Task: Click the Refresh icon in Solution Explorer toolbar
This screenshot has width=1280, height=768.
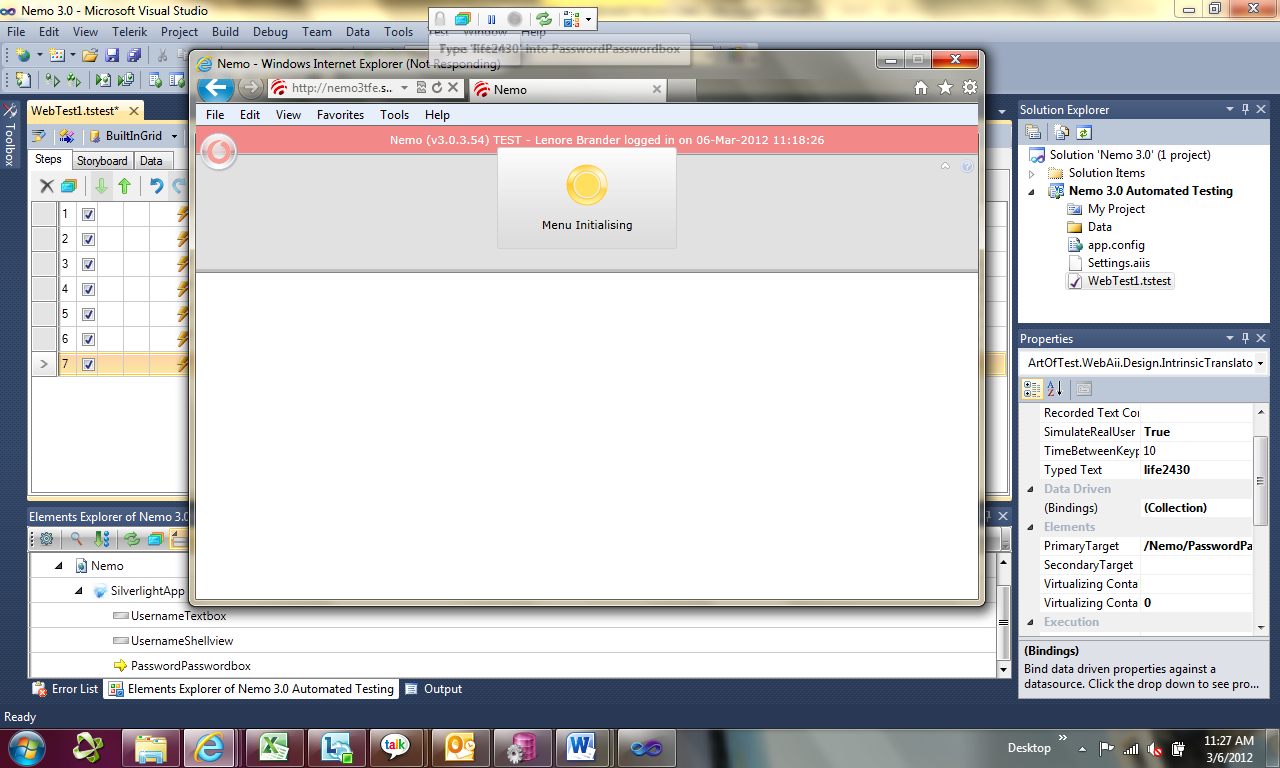Action: click(x=1084, y=132)
